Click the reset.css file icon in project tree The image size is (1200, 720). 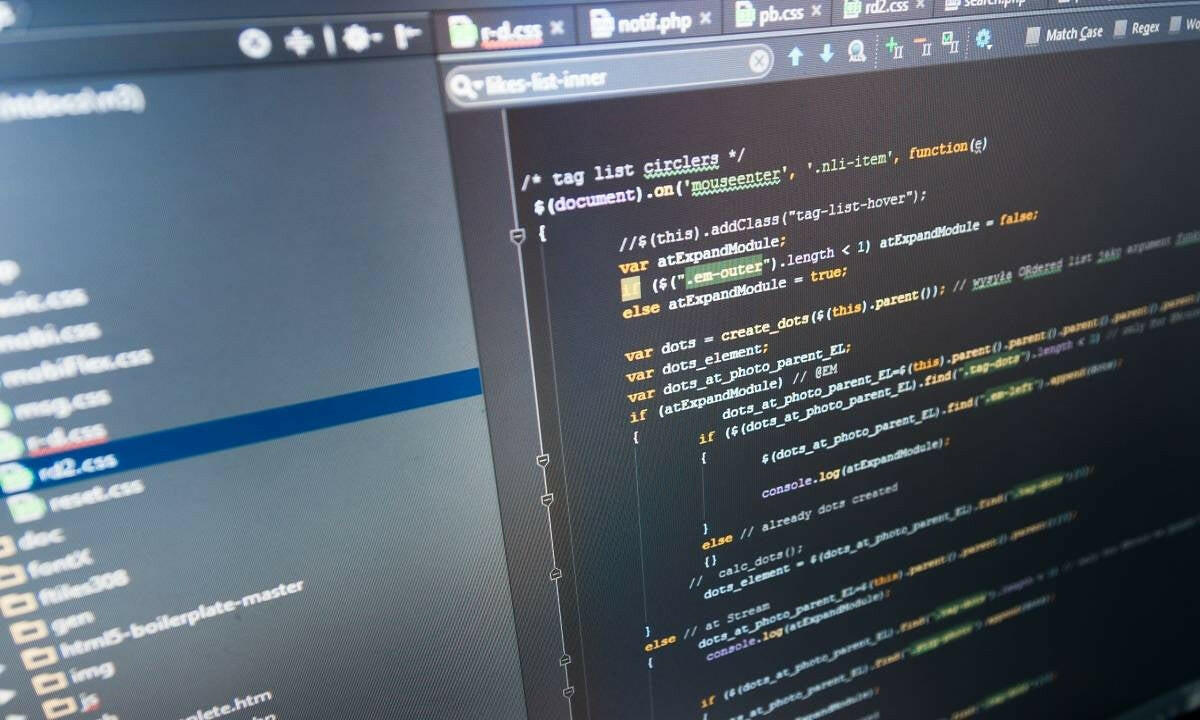tap(26, 507)
